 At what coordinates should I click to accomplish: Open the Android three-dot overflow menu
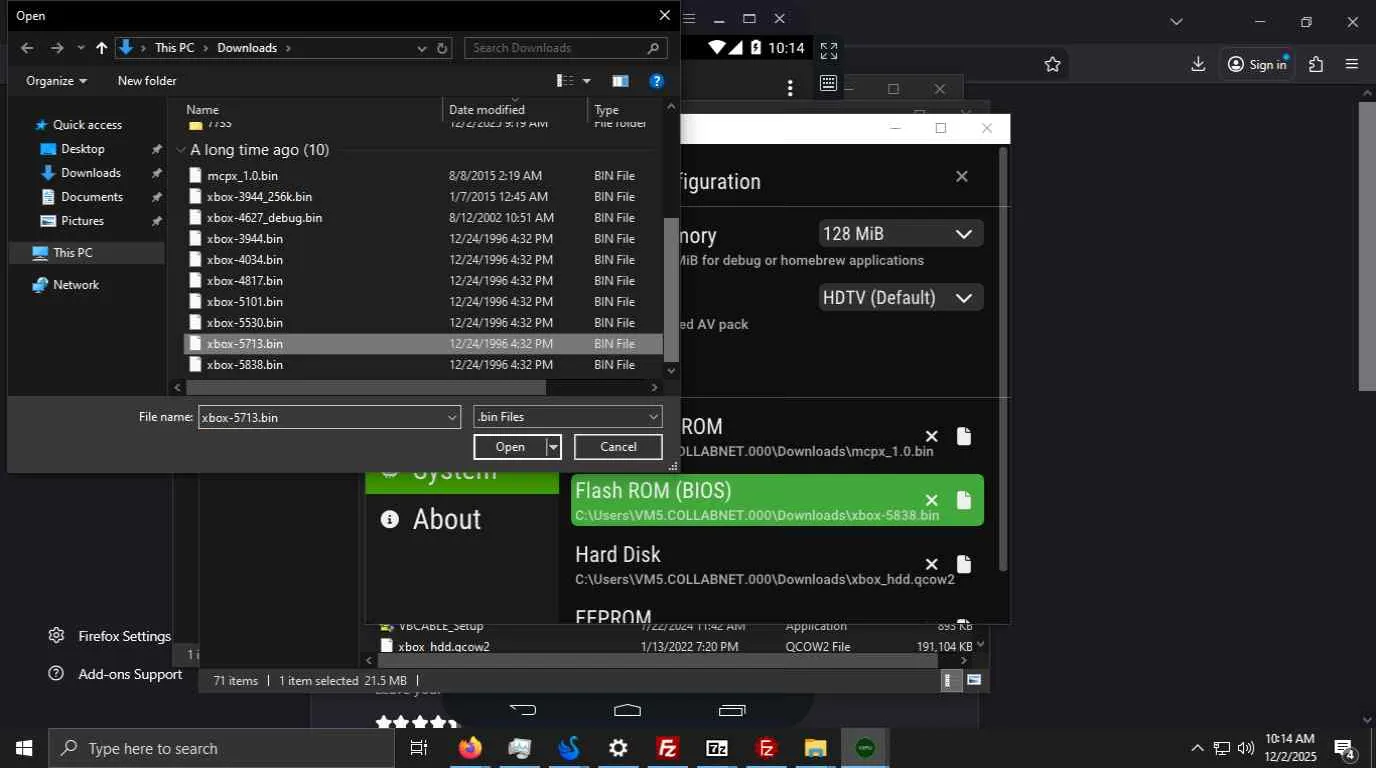click(x=790, y=88)
